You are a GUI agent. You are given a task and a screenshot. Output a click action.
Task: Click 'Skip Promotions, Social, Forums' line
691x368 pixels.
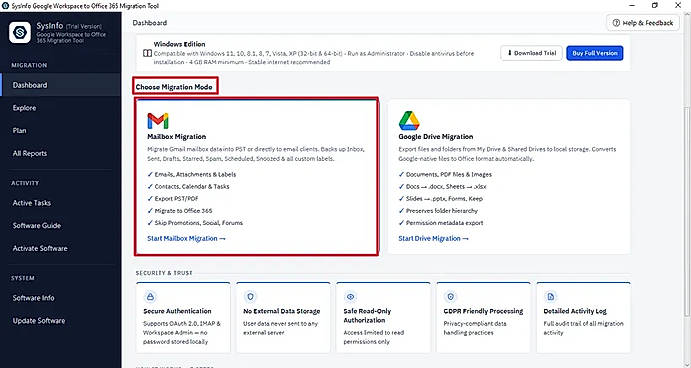click(x=196, y=223)
